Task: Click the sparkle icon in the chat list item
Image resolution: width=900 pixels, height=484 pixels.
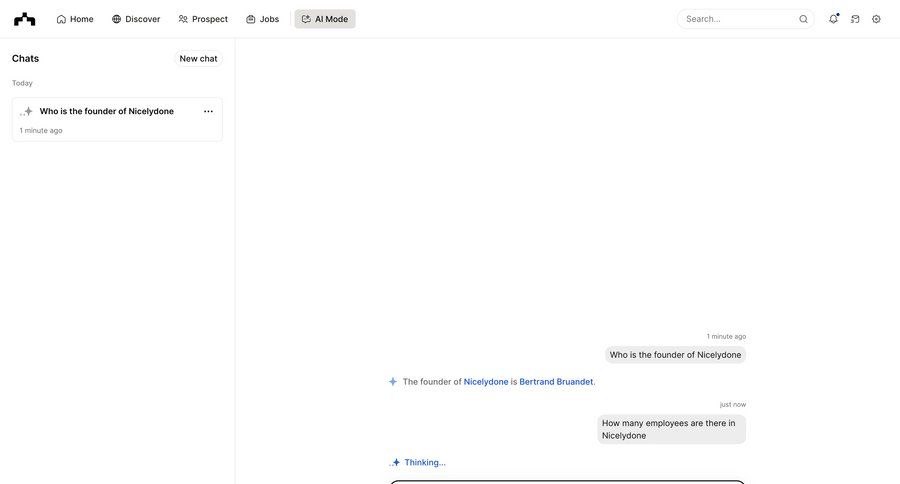Action: (26, 111)
